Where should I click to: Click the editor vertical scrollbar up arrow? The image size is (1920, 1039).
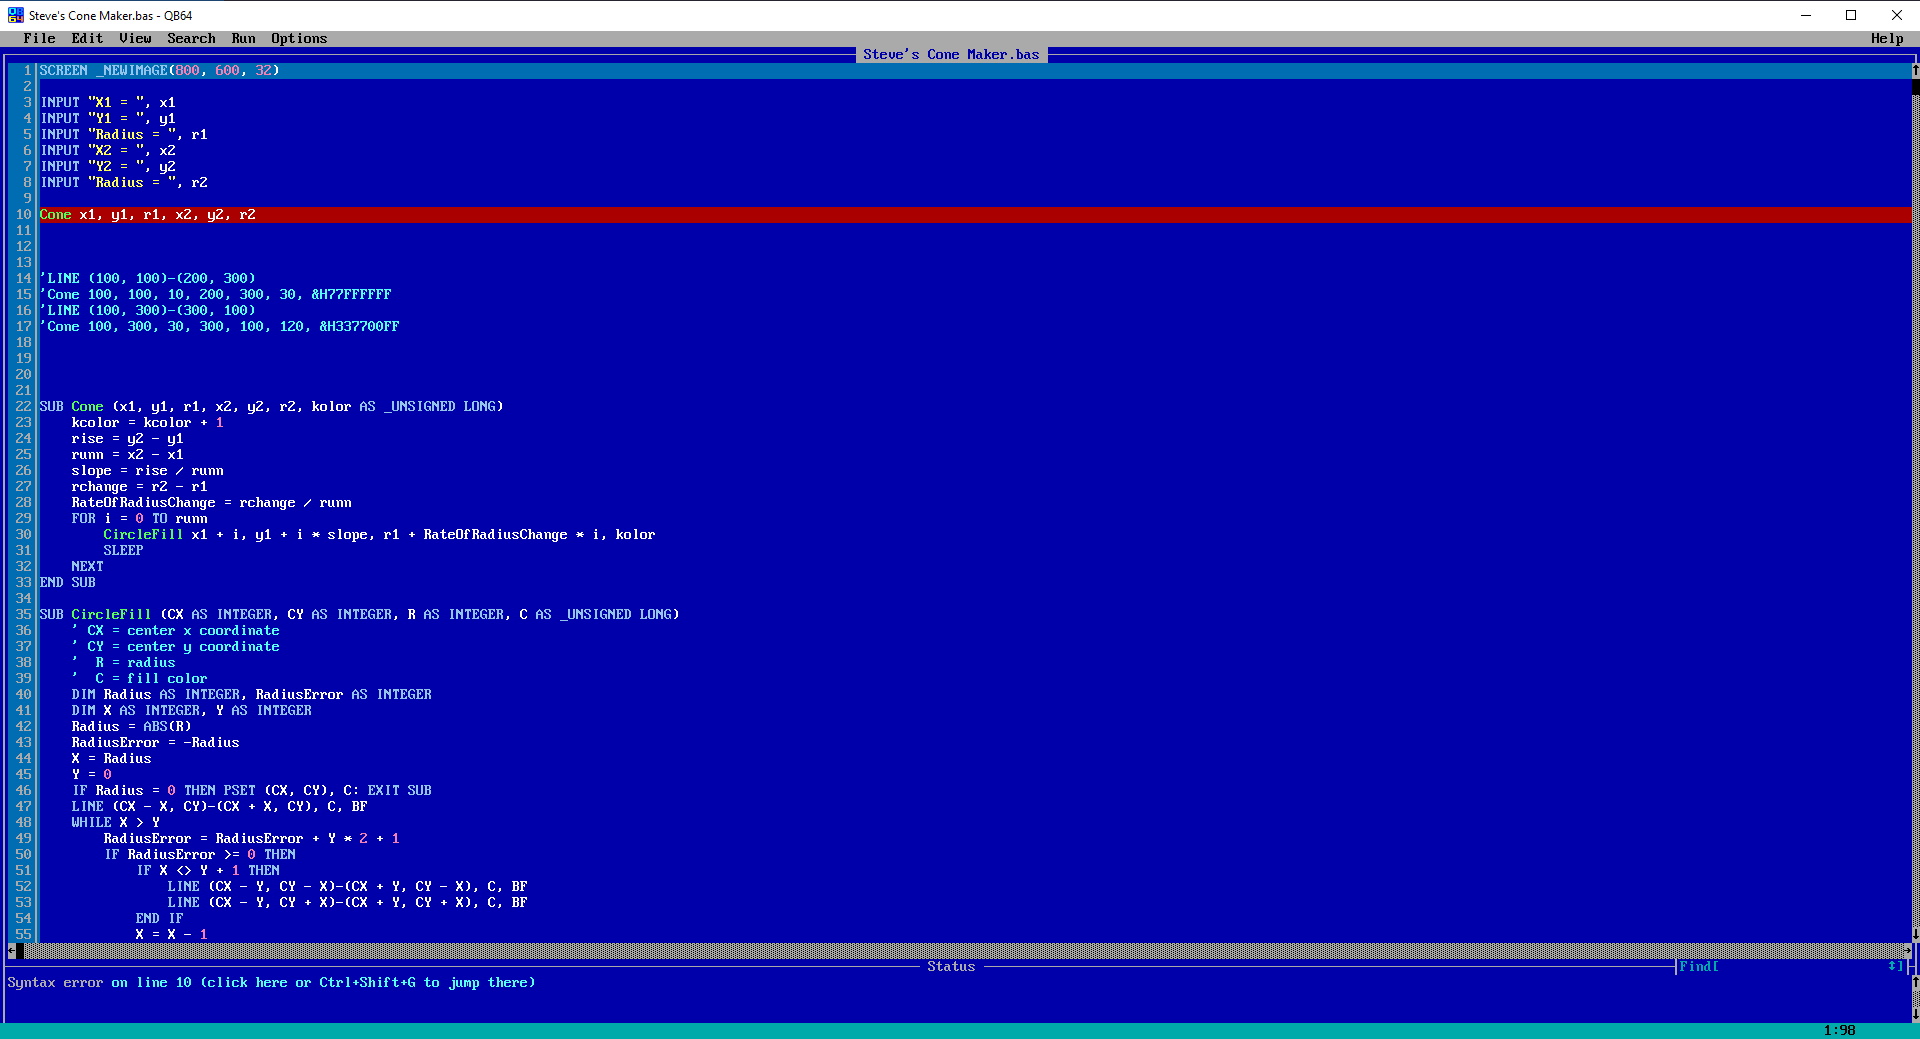click(1915, 71)
